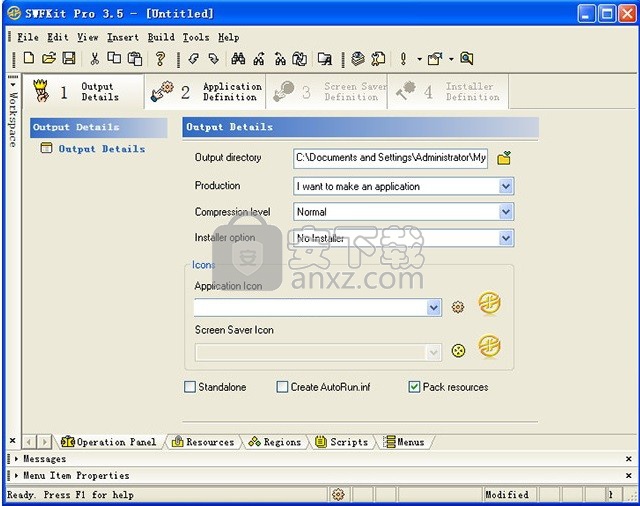Image resolution: width=640 pixels, height=506 pixels.
Task: Open dropdown arrow next to exclamation icon
Action: pos(419,59)
